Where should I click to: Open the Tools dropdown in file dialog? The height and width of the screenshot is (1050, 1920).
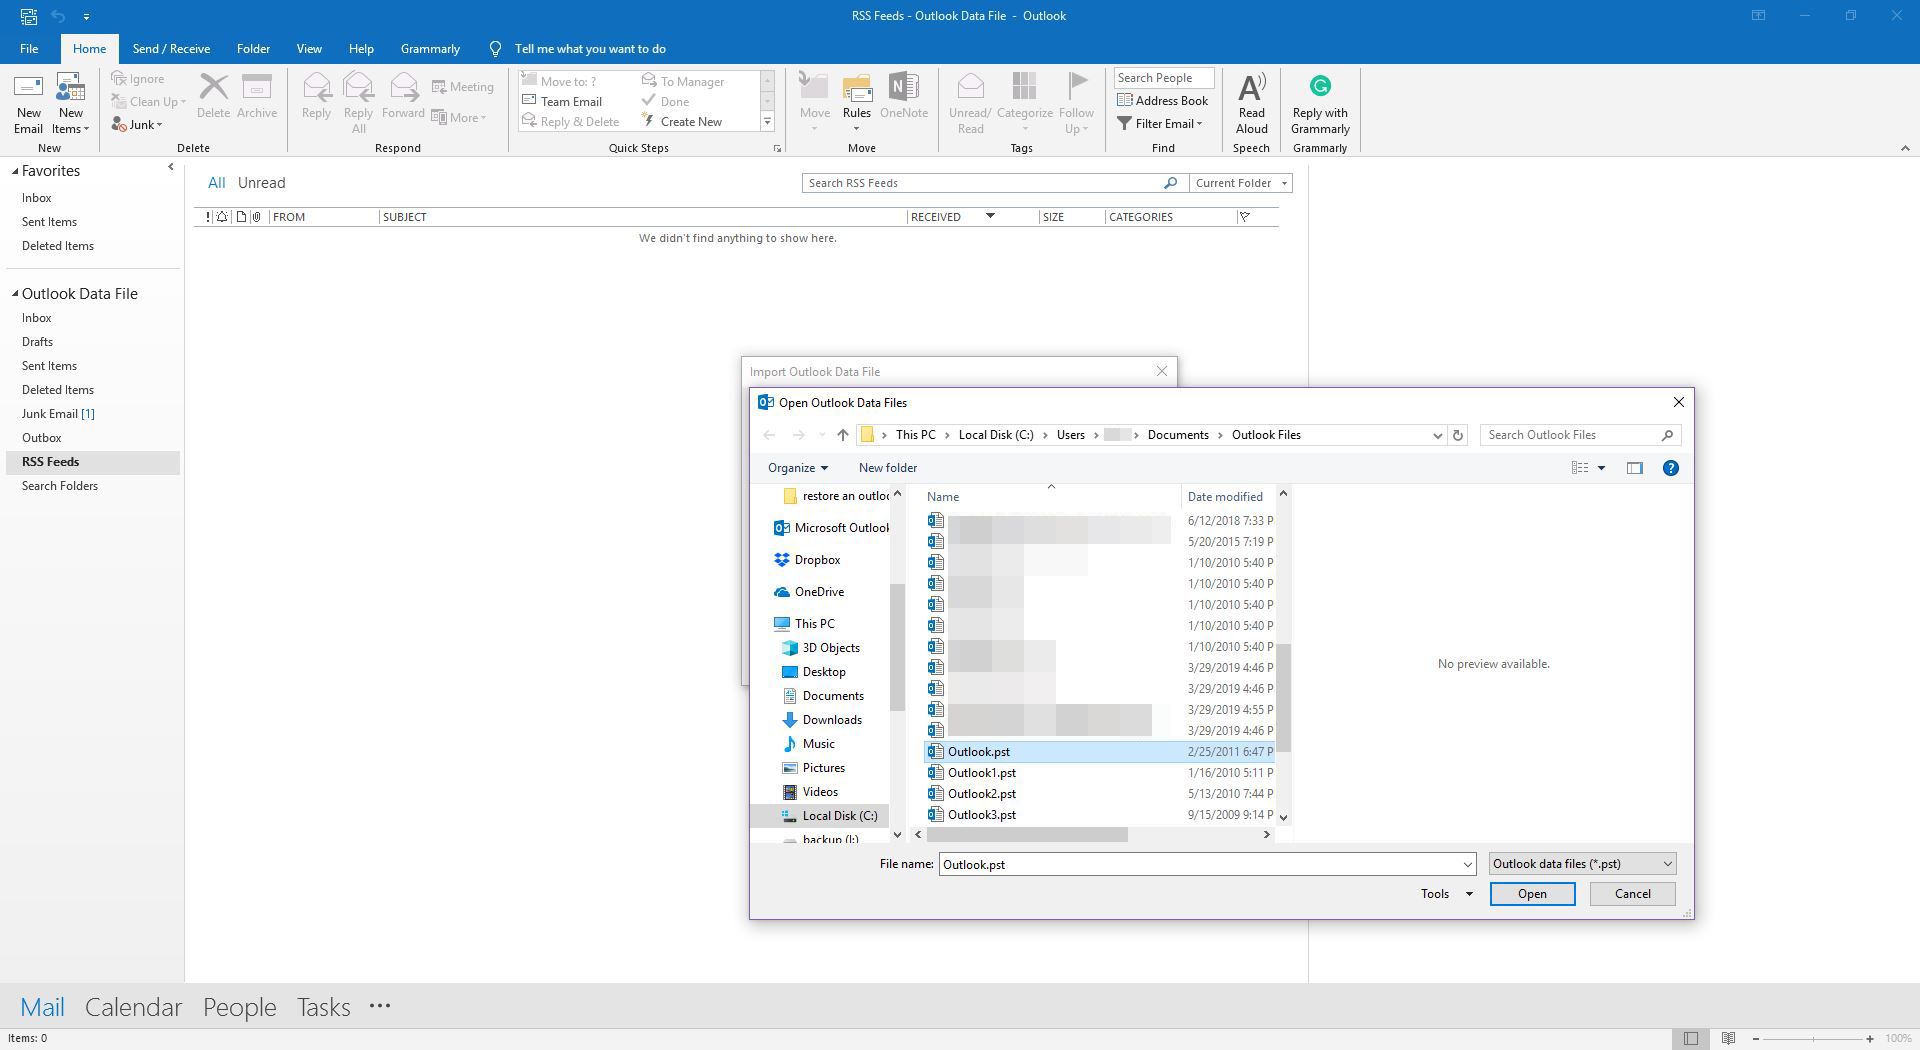point(1446,894)
